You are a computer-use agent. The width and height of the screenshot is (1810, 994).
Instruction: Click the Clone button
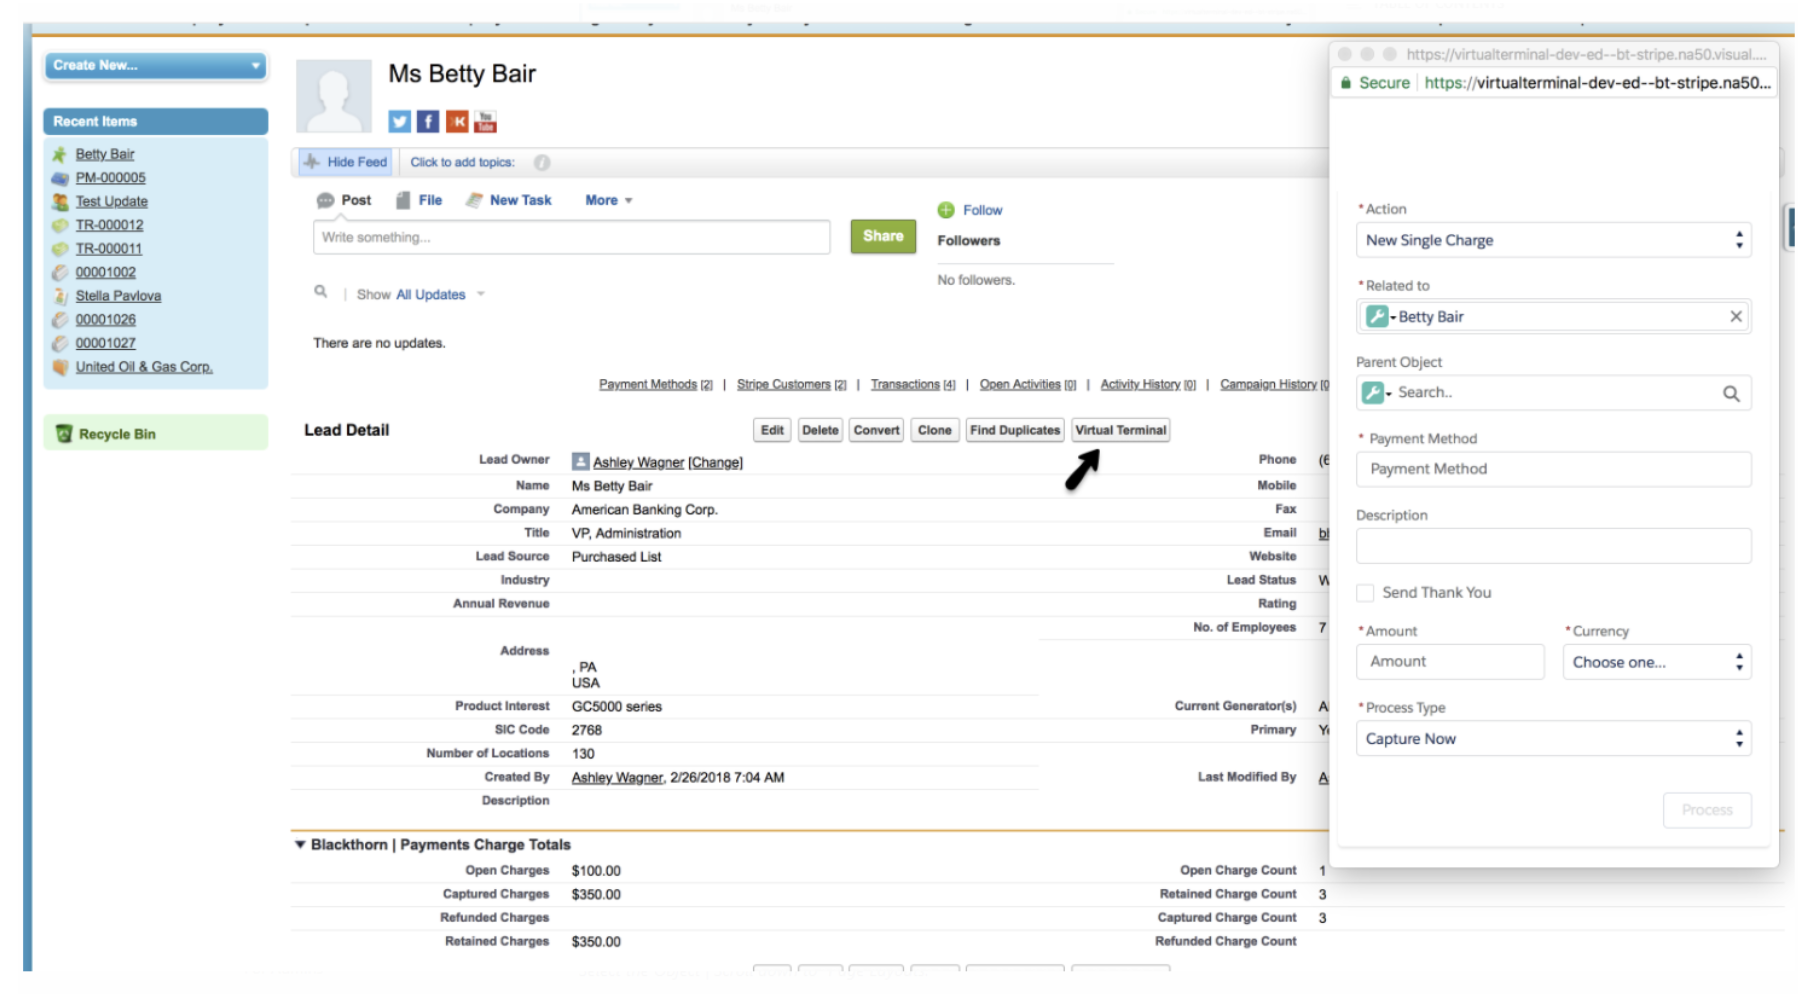pos(935,430)
